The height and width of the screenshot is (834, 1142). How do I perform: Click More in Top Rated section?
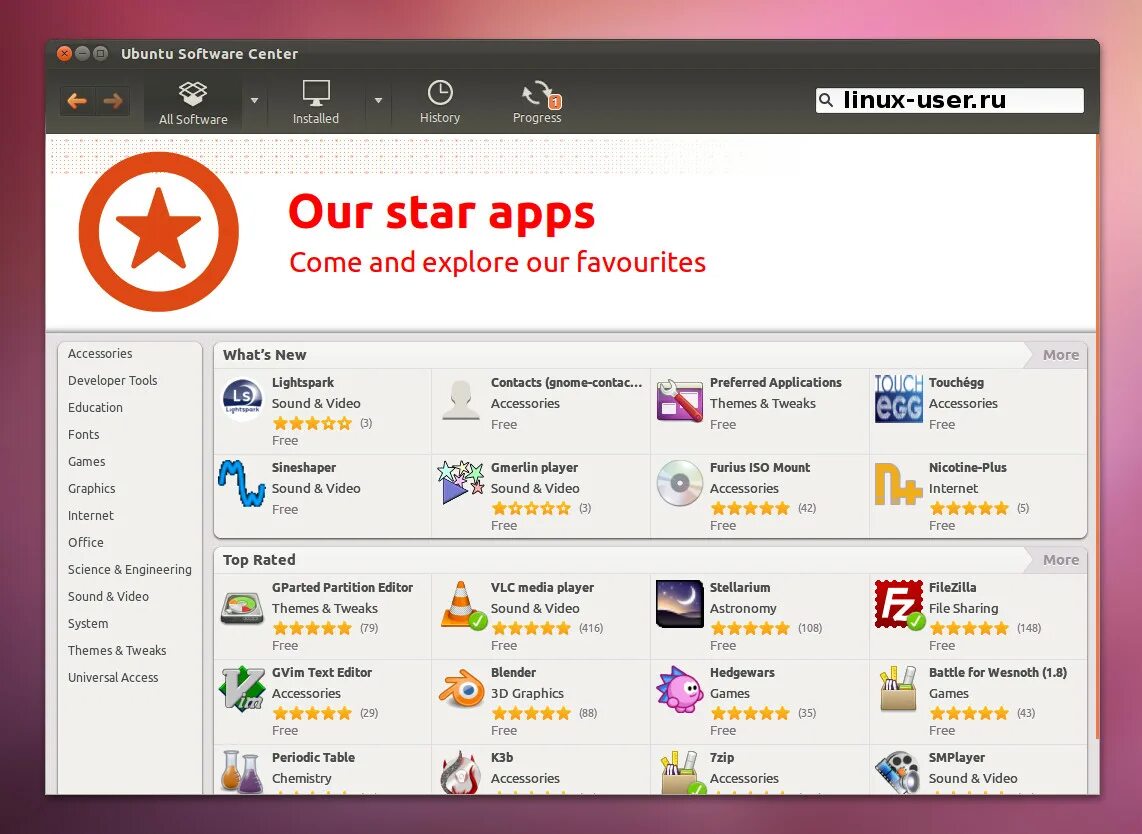coord(1060,559)
